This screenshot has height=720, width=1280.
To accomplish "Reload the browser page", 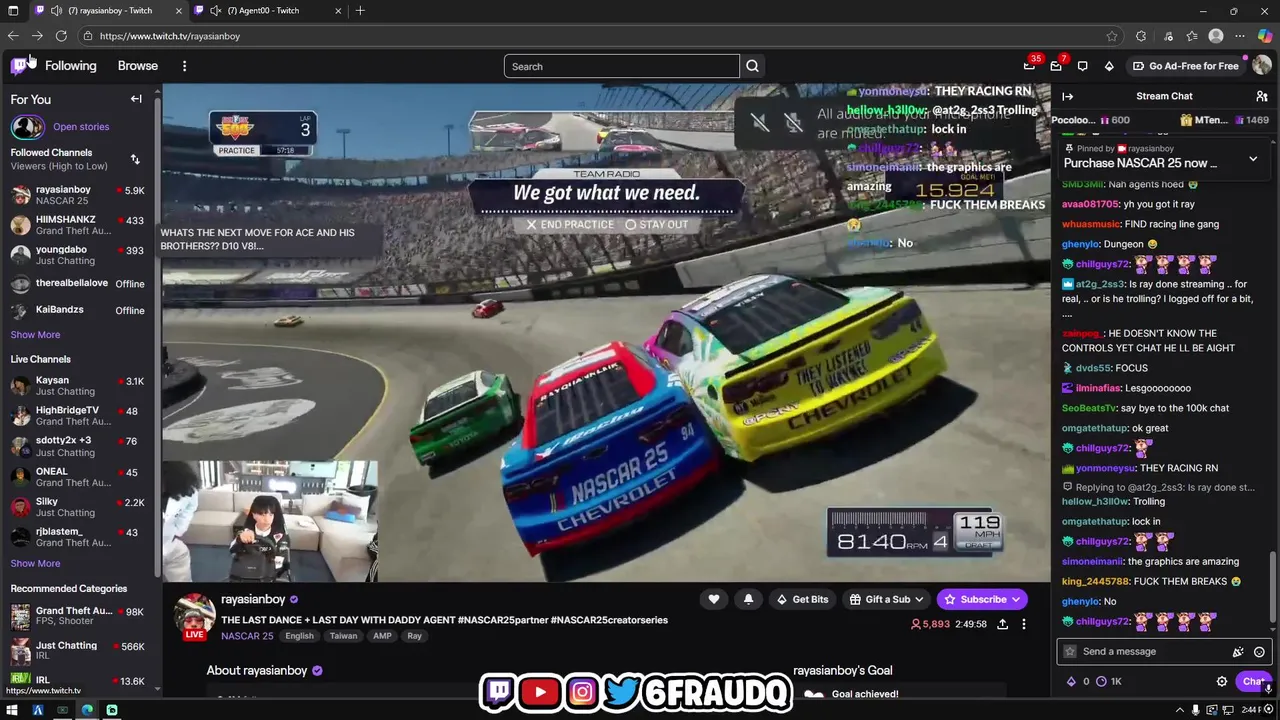I will [61, 36].
